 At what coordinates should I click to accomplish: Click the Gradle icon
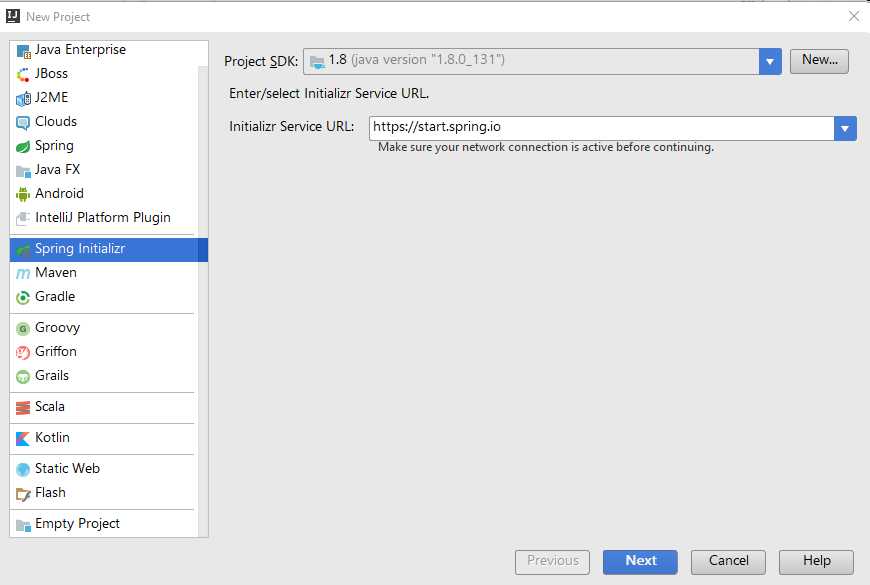23,297
